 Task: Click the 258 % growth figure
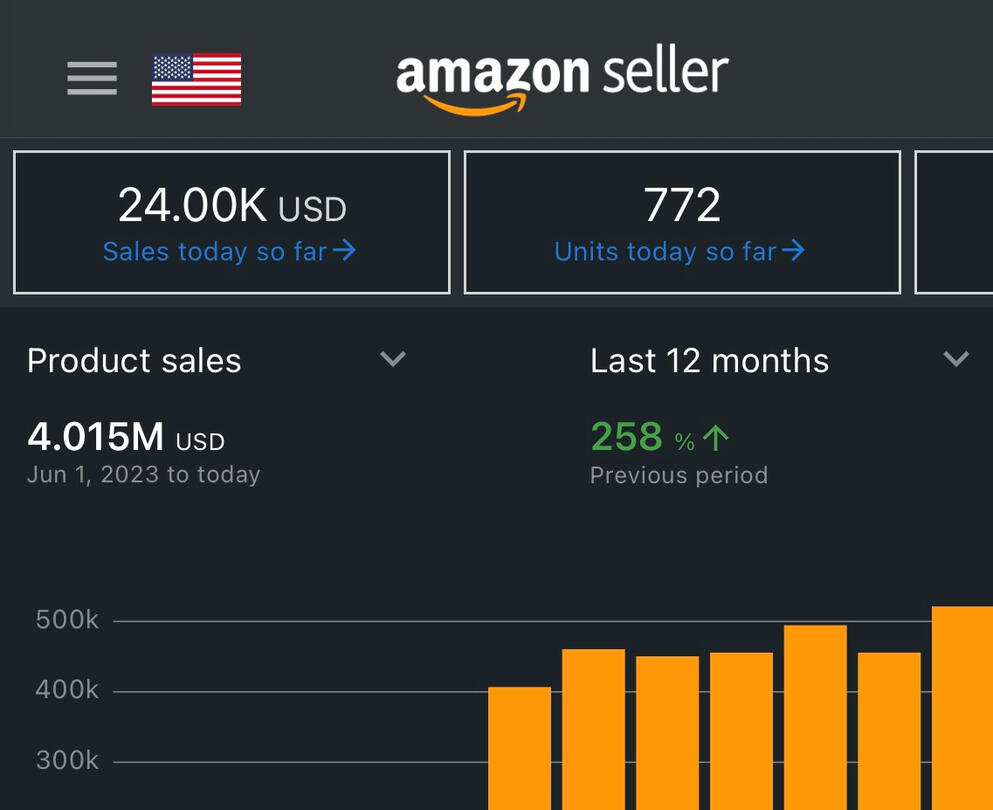(x=627, y=438)
